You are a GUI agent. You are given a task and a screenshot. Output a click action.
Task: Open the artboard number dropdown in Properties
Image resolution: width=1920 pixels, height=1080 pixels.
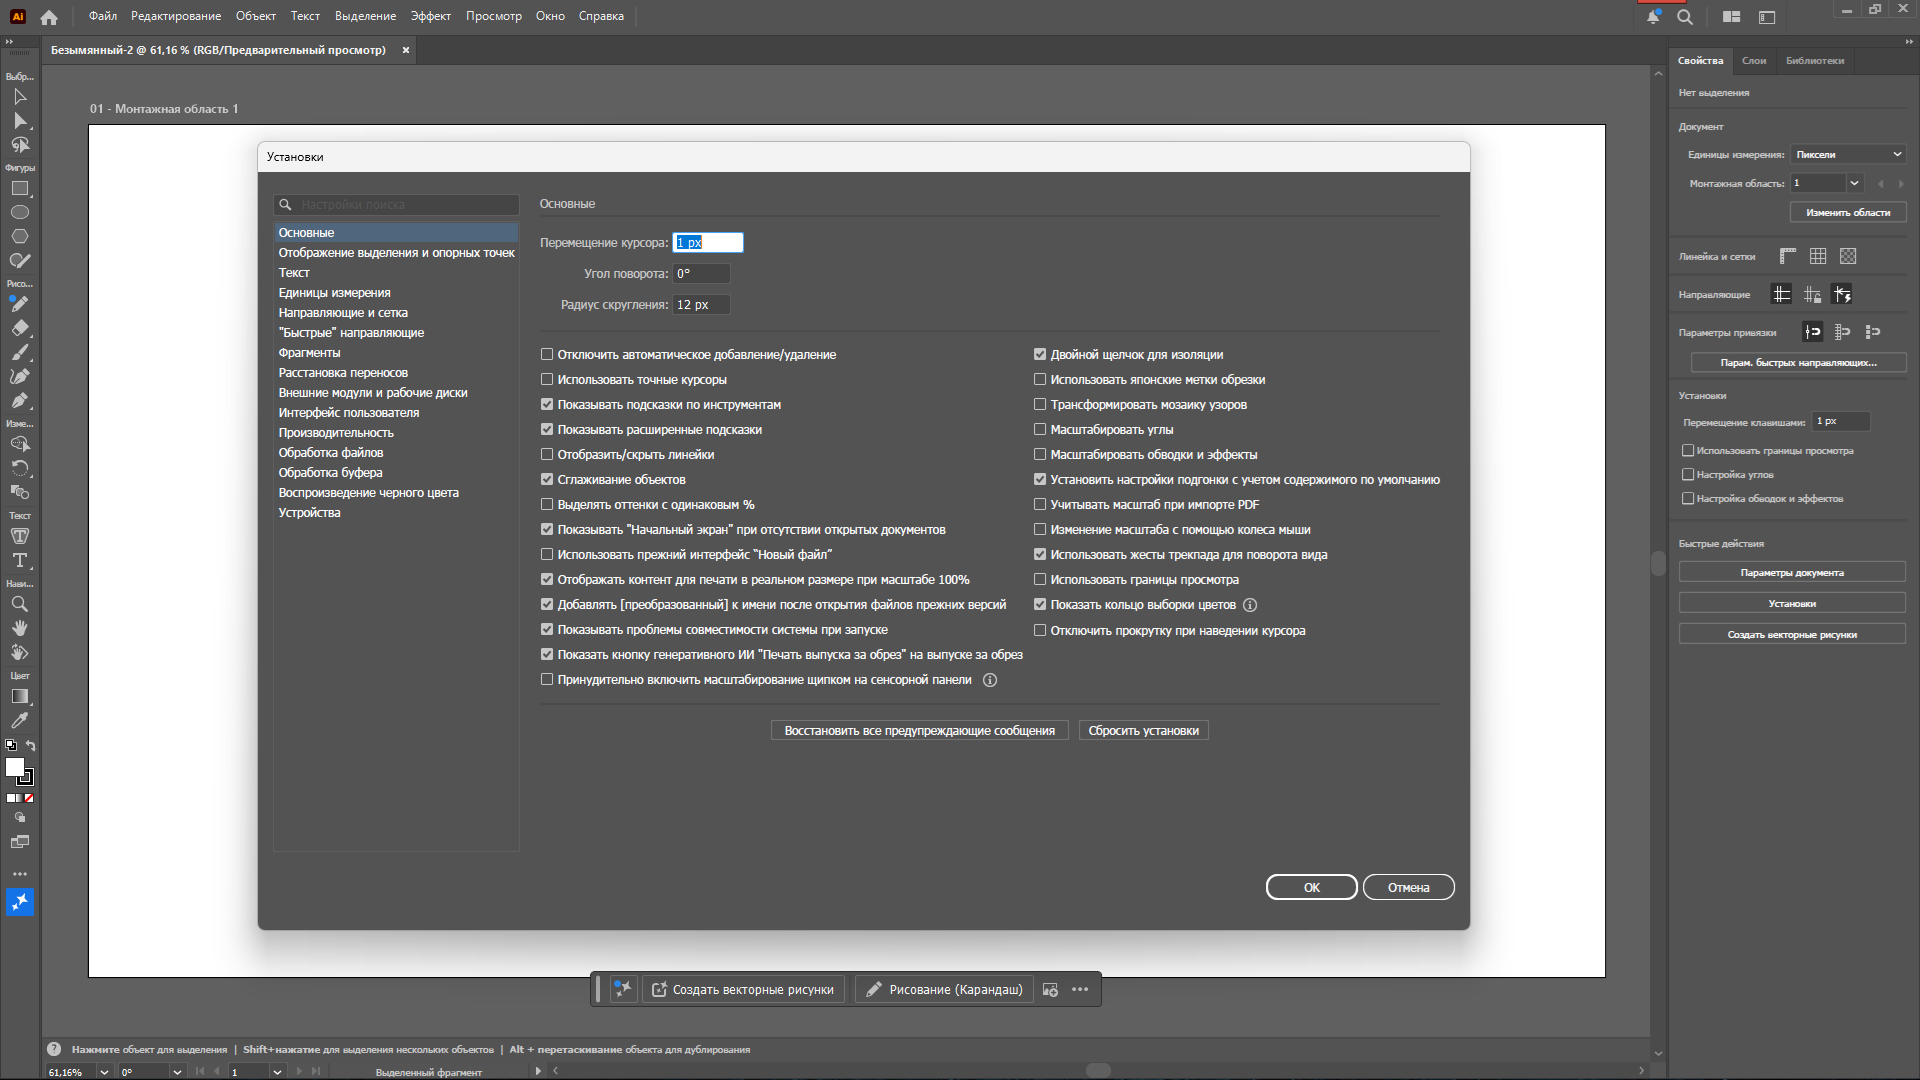click(x=1854, y=183)
